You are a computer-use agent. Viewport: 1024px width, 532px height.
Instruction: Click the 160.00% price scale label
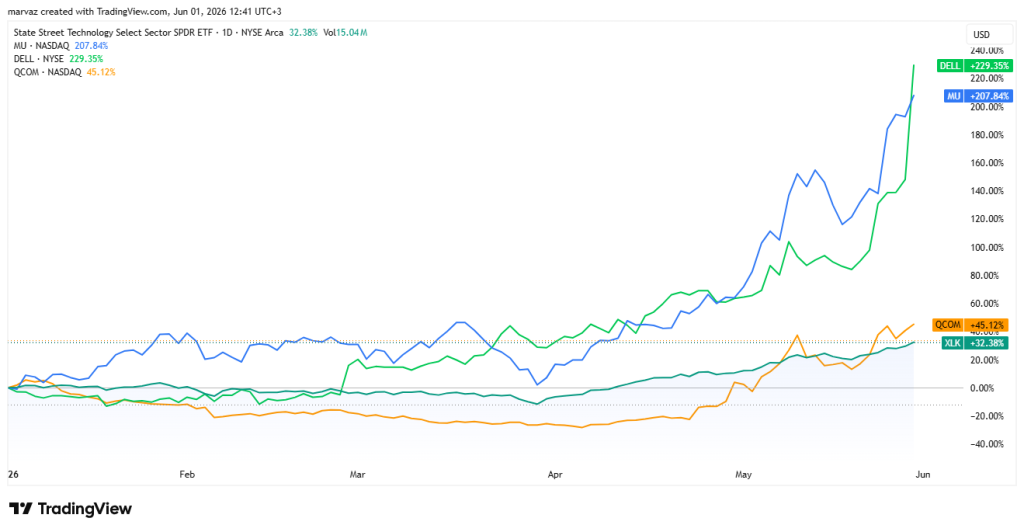[987, 163]
